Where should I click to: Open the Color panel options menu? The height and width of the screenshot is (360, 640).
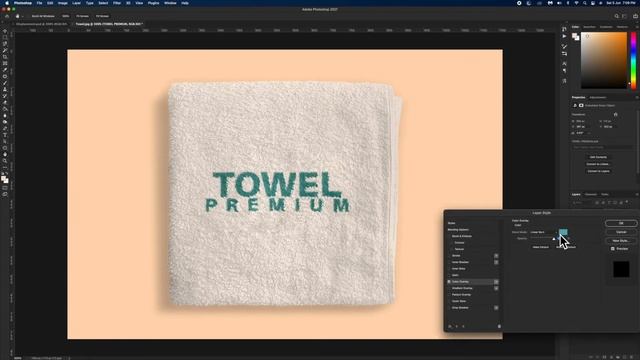(x=637, y=27)
